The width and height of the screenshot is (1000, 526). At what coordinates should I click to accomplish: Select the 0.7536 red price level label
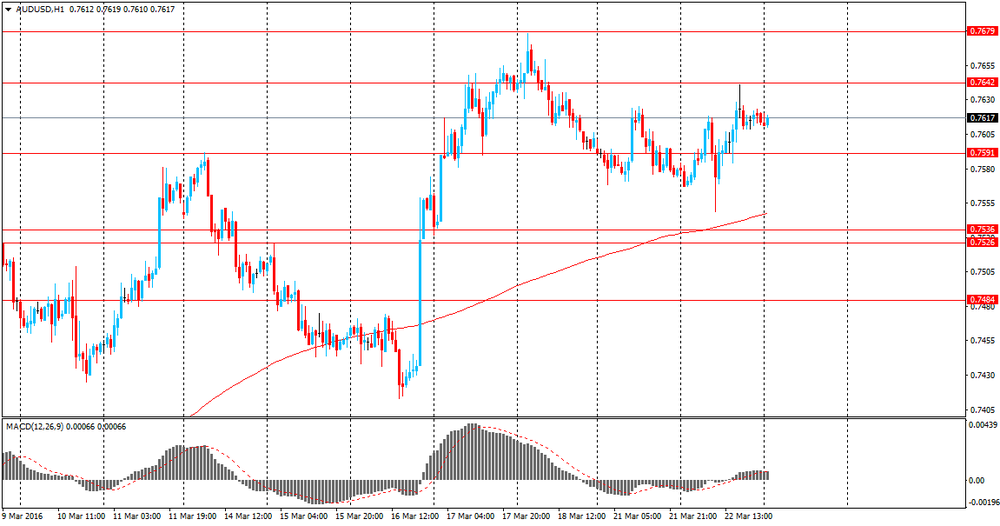coord(983,229)
